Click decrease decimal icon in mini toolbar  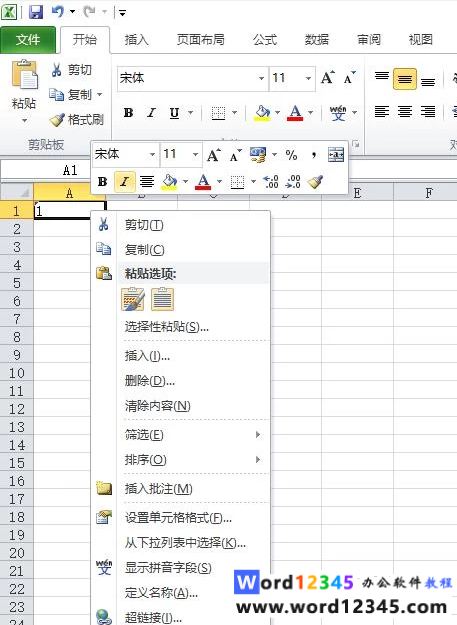[x=293, y=182]
